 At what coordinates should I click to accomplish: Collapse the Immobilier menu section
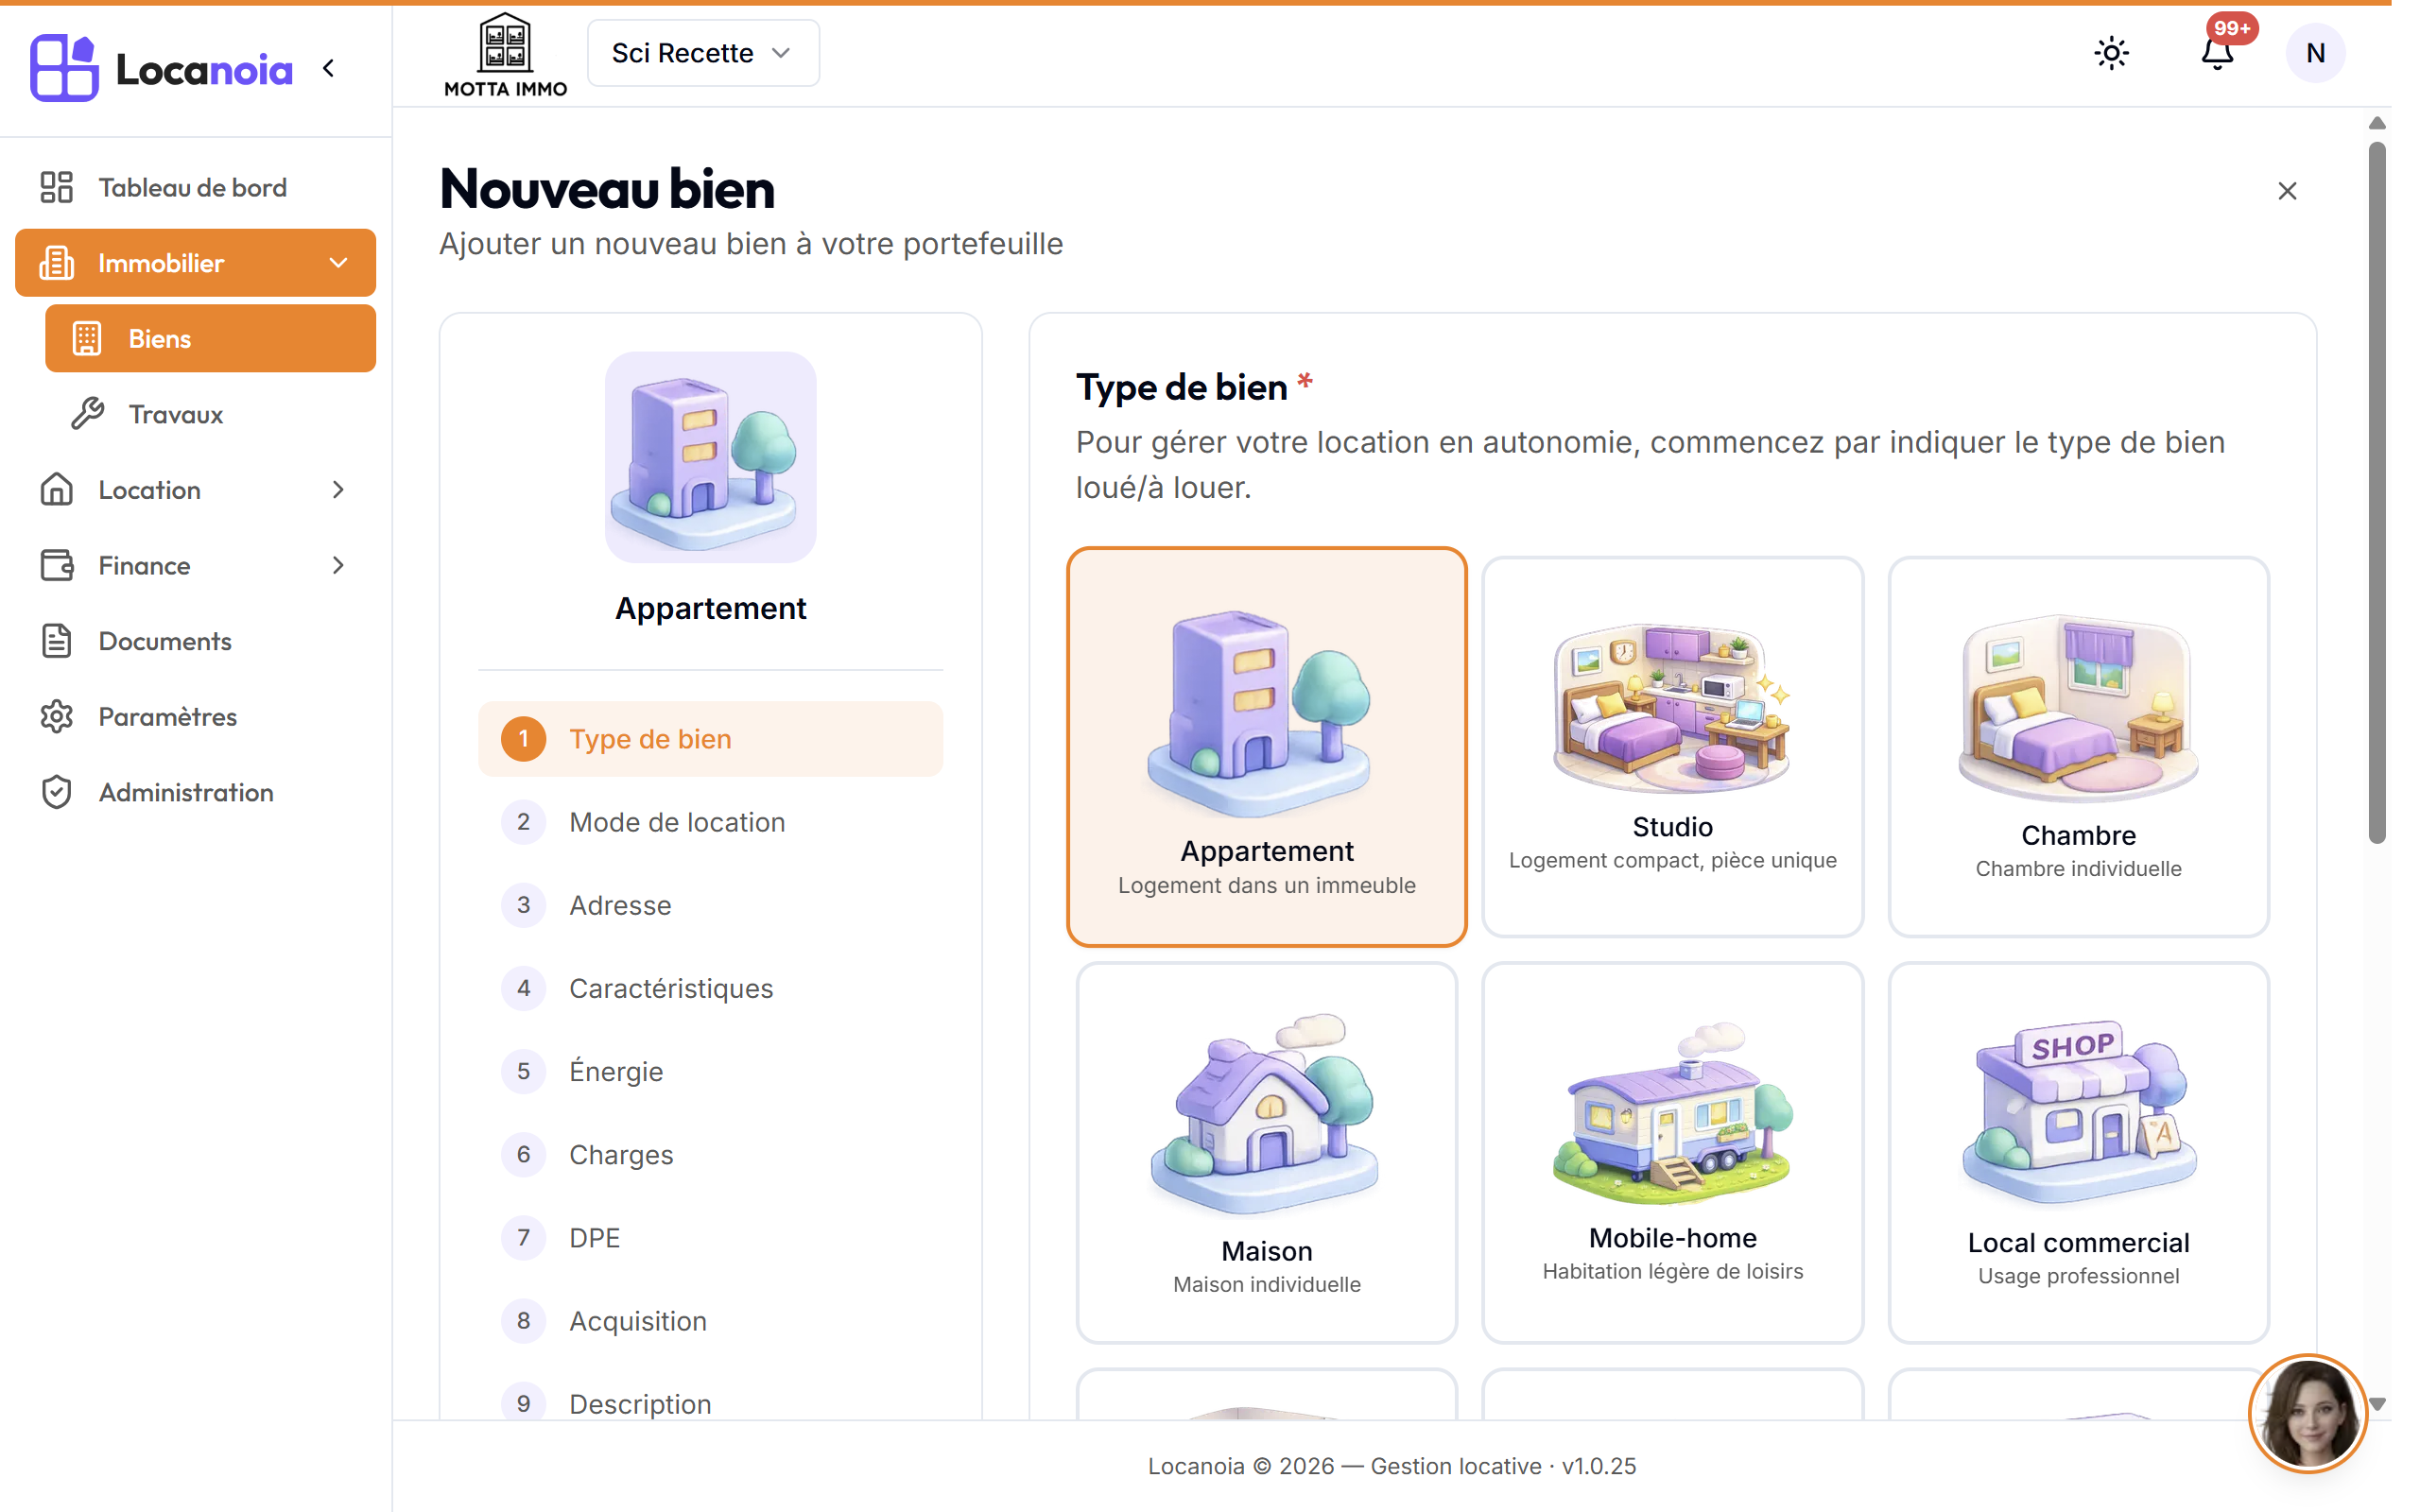tap(195, 263)
